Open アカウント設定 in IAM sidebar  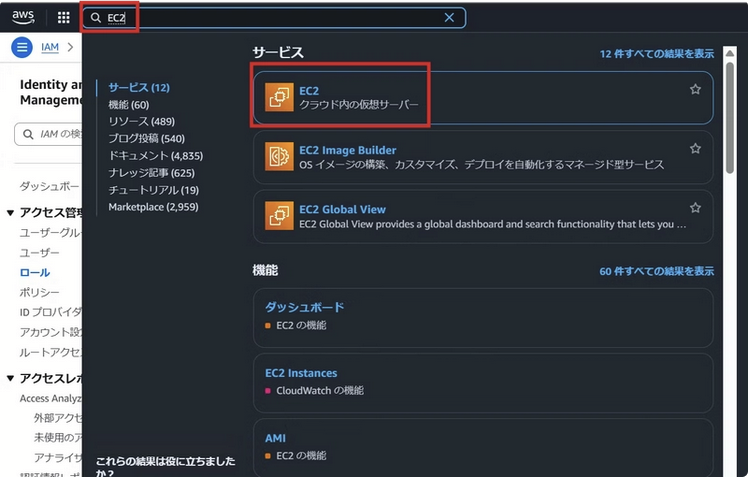coord(51,332)
